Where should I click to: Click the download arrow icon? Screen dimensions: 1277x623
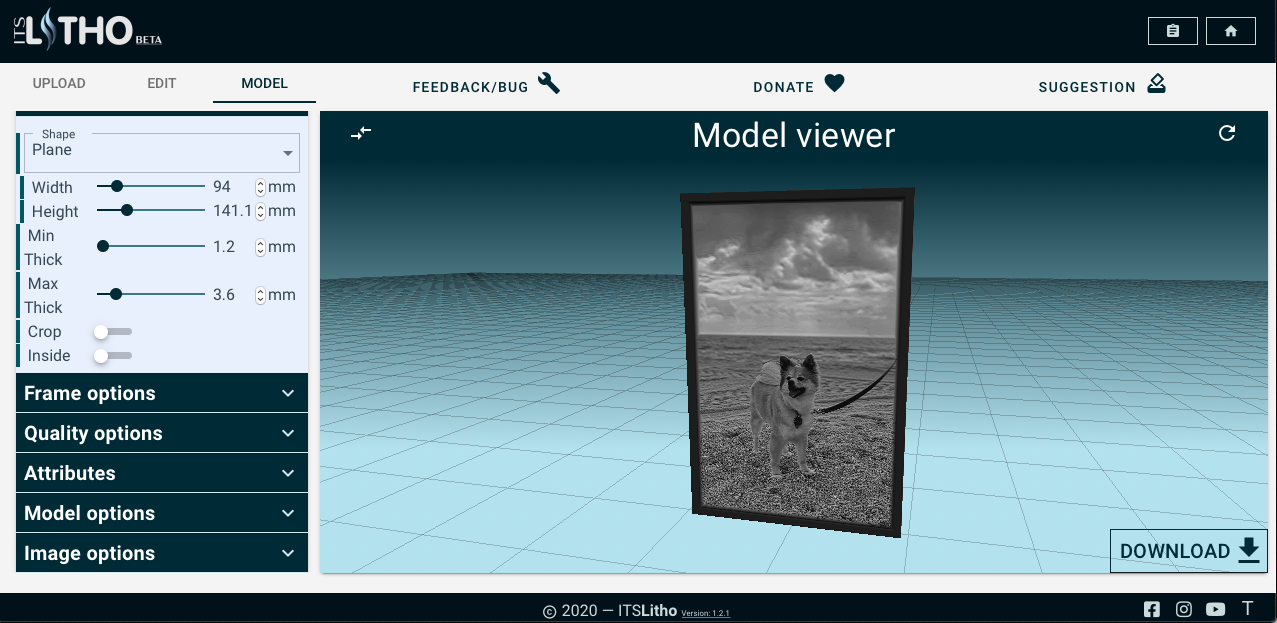1249,551
